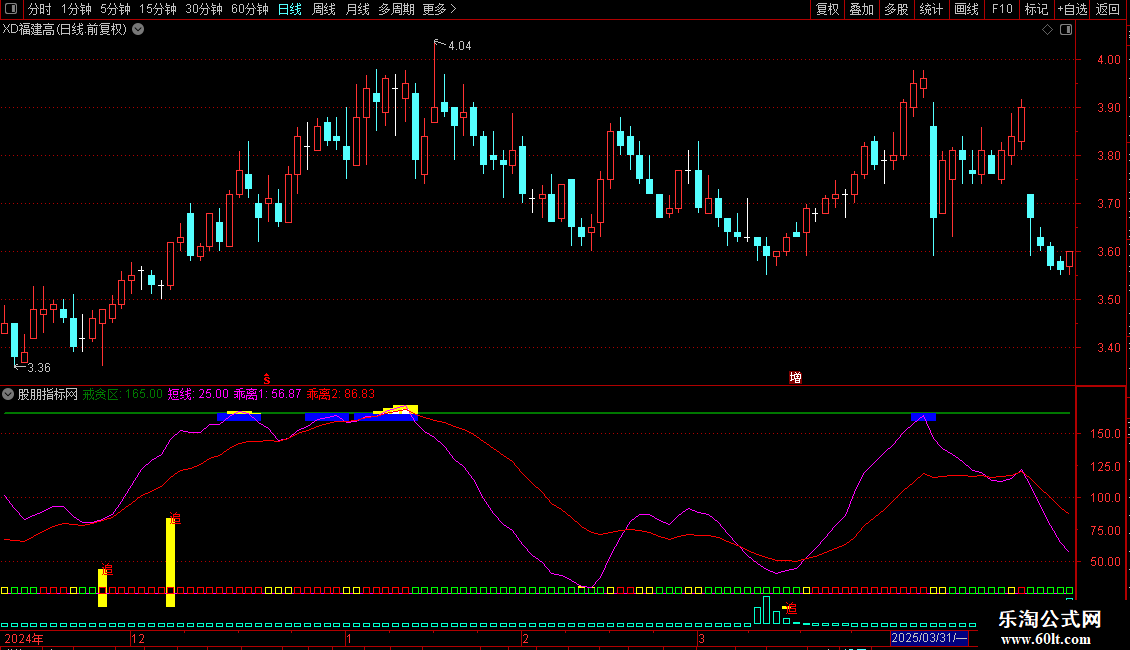The image size is (1130, 650).
Task: Click the 2024年 label on the date axis
Action: [24, 639]
